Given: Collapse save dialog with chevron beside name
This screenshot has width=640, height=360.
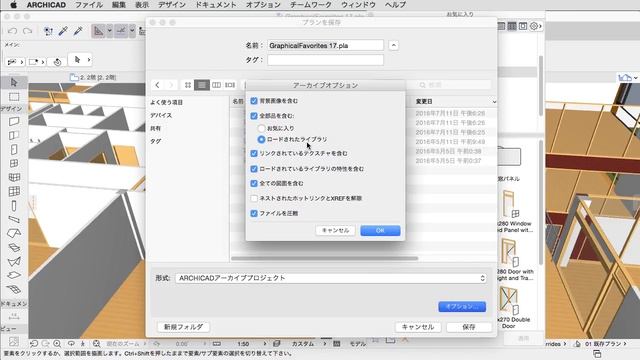Looking at the screenshot, I should pyautogui.click(x=393, y=45).
